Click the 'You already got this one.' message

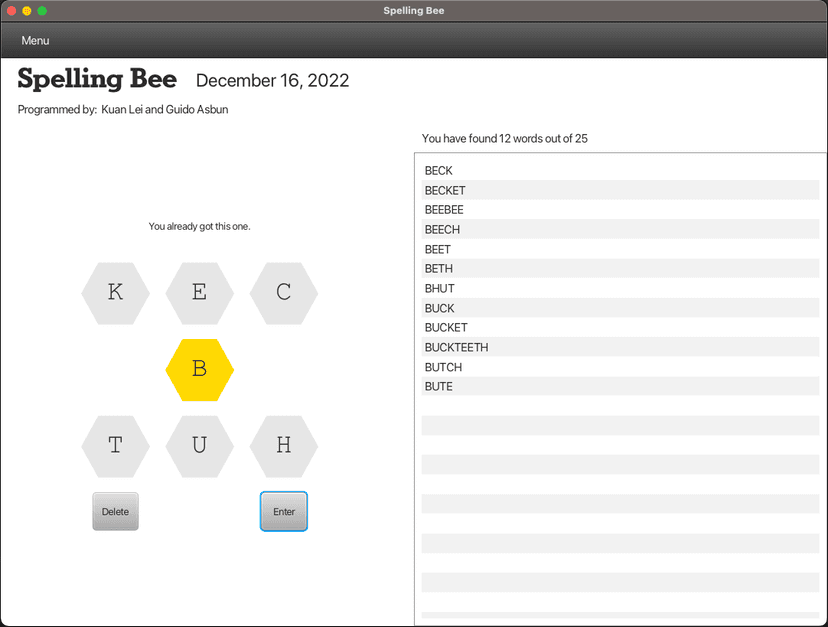tap(200, 227)
